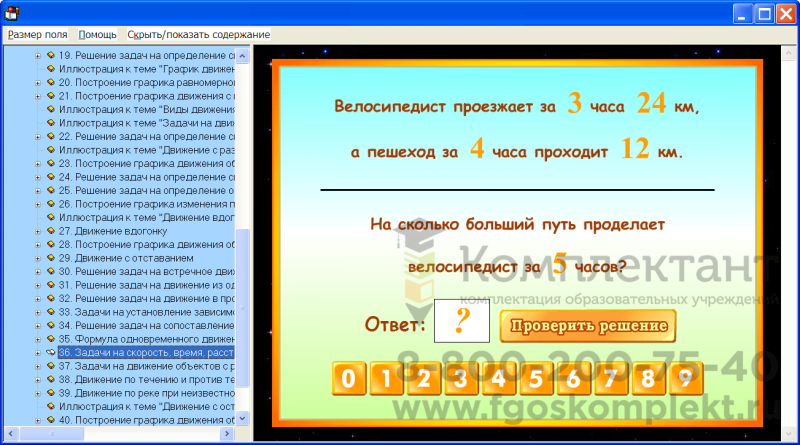Image resolution: width=800 pixels, height=445 pixels.
Task: Click icon of item 25. Решение задач
Action: (x=51, y=190)
